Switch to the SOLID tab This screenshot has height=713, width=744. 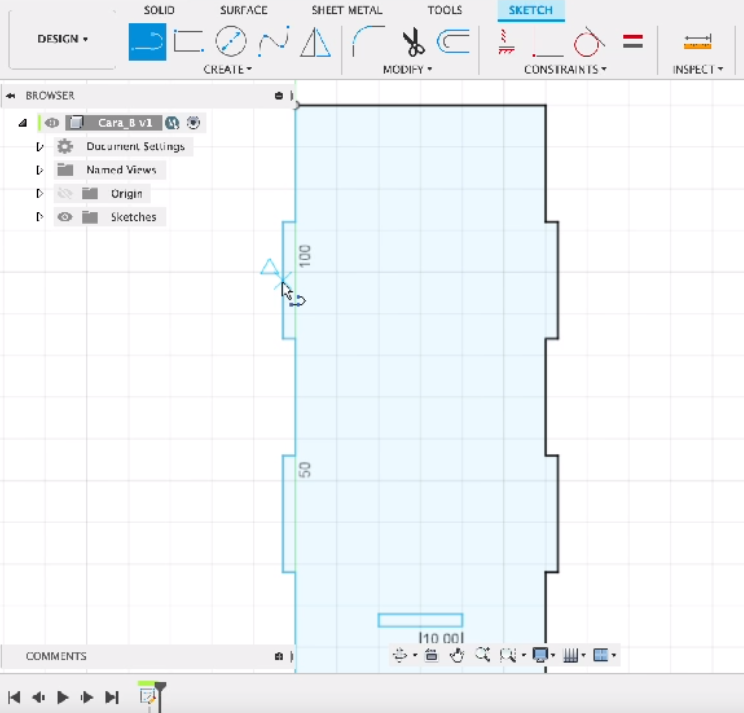click(159, 10)
